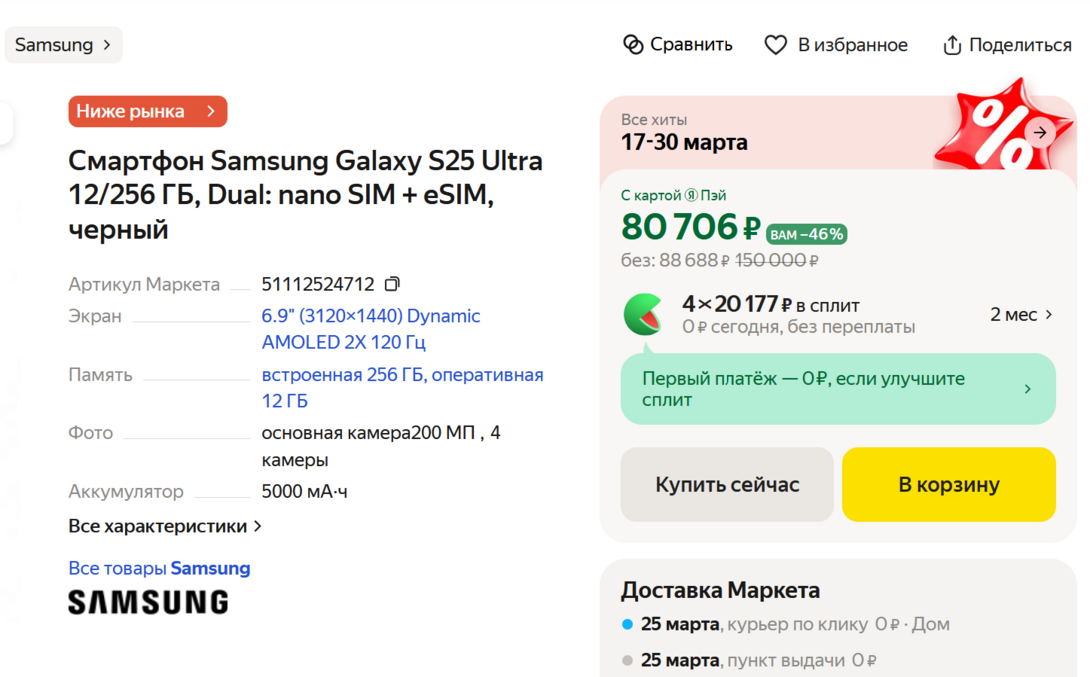The width and height of the screenshot is (1090, 677).
Task: Click the round arrow on promo banner
Action: pyautogui.click(x=1040, y=132)
